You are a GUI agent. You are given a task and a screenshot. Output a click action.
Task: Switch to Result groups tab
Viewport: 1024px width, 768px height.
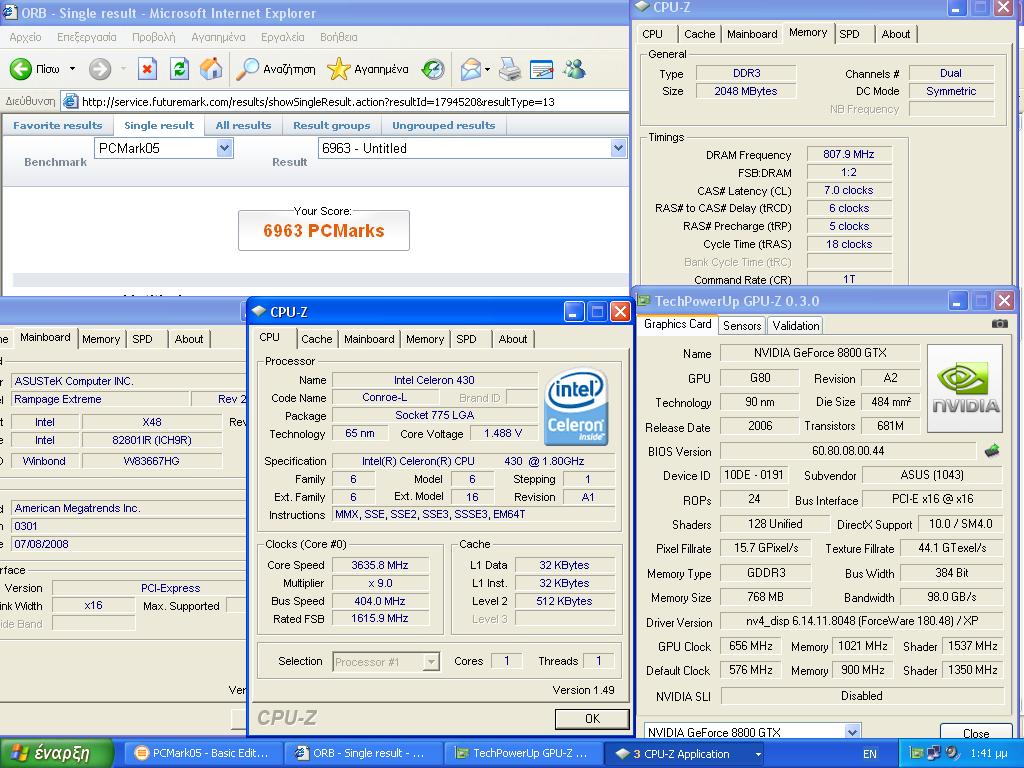(x=331, y=125)
